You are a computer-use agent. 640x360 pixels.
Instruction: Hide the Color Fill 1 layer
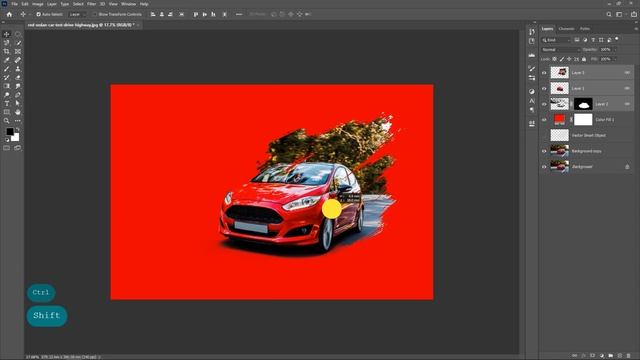[544, 120]
